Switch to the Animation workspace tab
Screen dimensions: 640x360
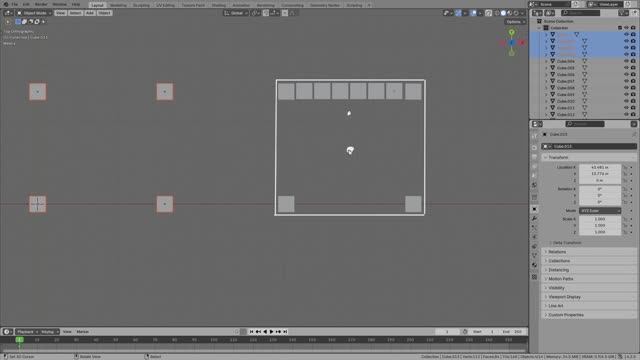pyautogui.click(x=241, y=5)
